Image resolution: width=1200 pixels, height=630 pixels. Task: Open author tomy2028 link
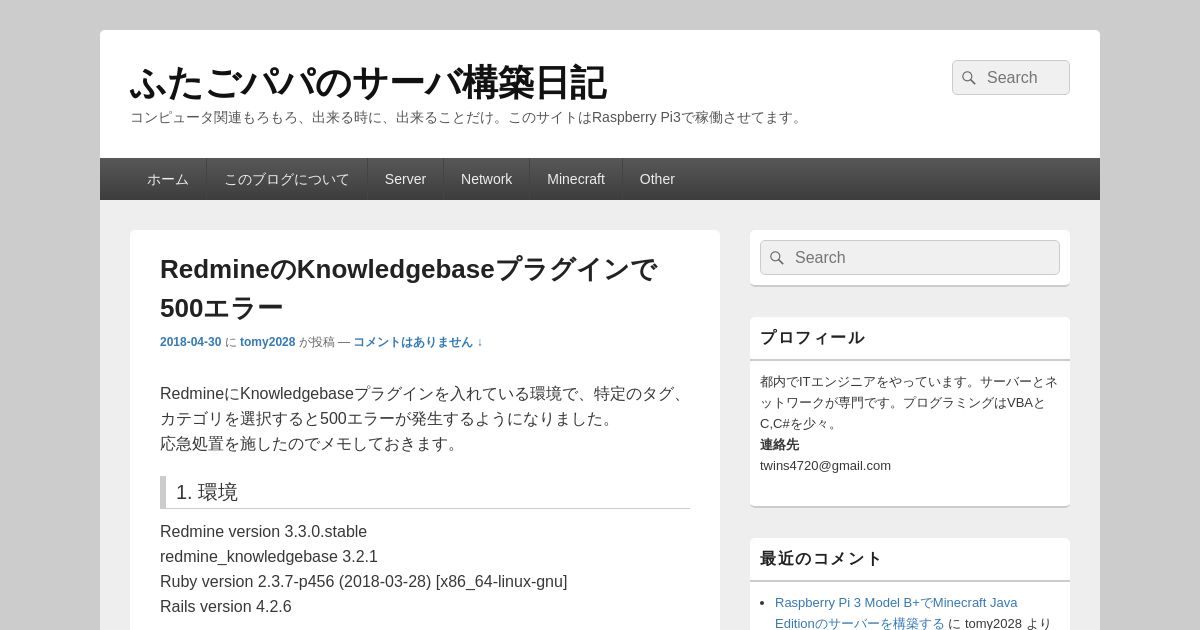[267, 342]
